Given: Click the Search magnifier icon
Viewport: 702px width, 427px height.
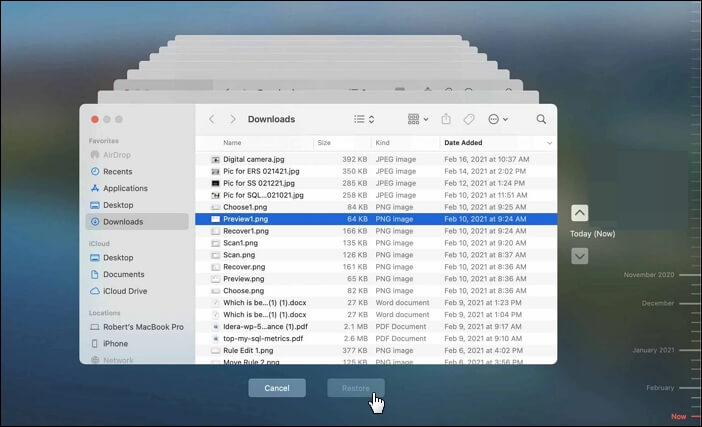Looking at the screenshot, I should (x=541, y=119).
